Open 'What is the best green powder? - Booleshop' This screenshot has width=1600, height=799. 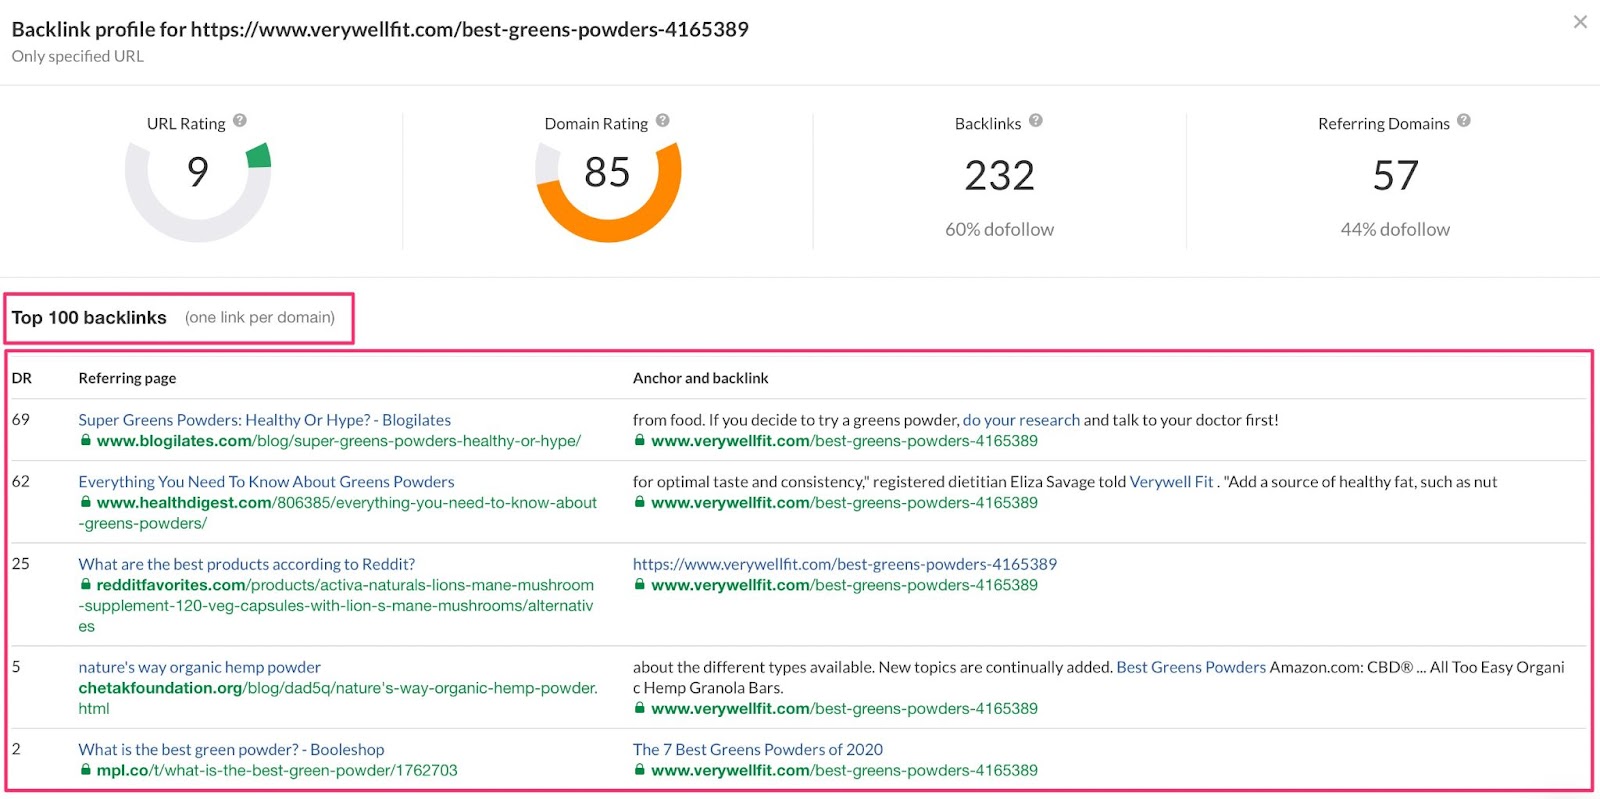point(231,749)
